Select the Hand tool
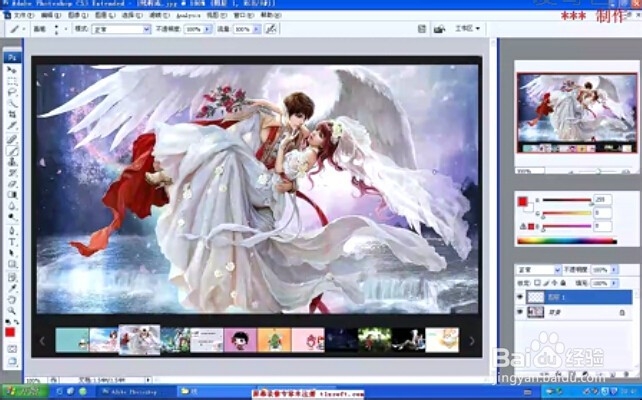Screen dimensions: 642x400 click(12, 299)
